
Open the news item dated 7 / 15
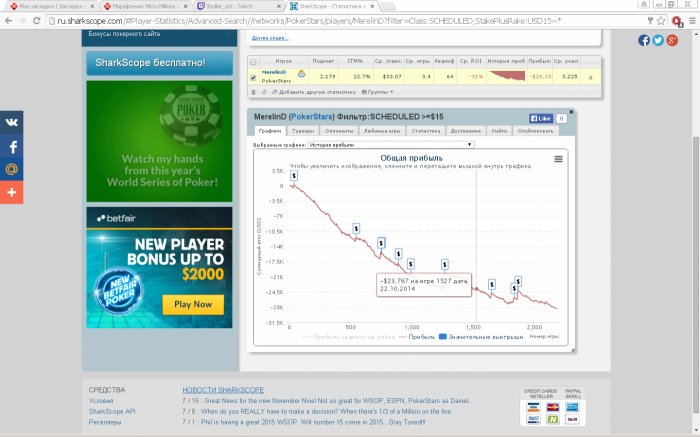point(327,400)
